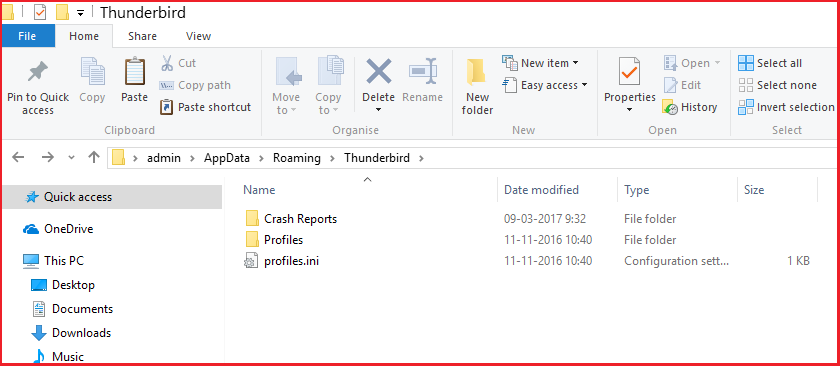The image size is (840, 366).
Task: Select the profiles.ini file
Action: point(282,261)
